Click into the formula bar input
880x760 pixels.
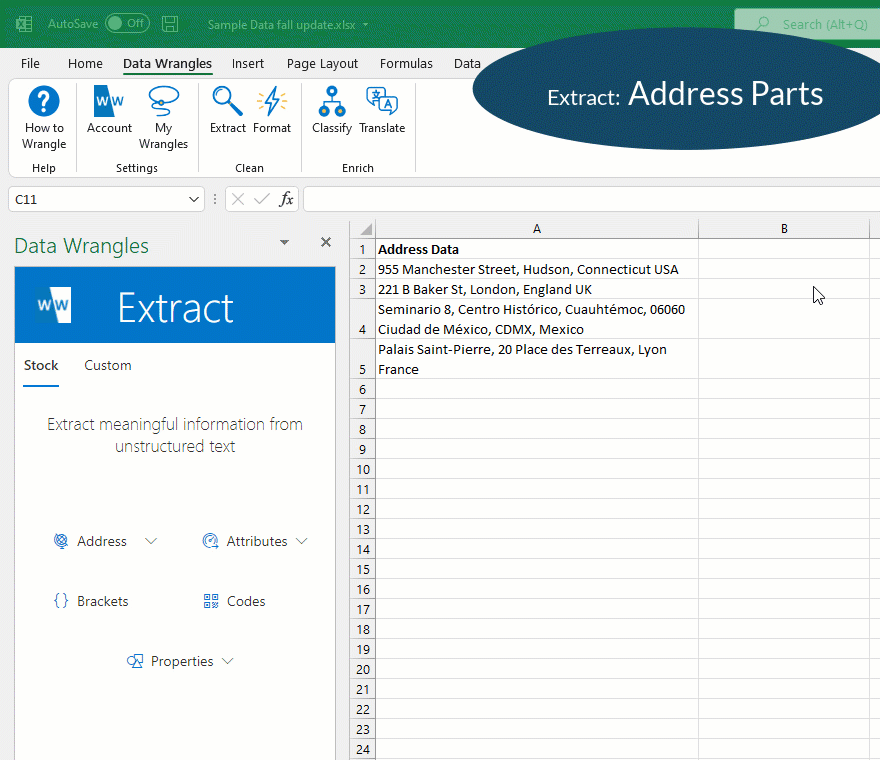(x=592, y=199)
